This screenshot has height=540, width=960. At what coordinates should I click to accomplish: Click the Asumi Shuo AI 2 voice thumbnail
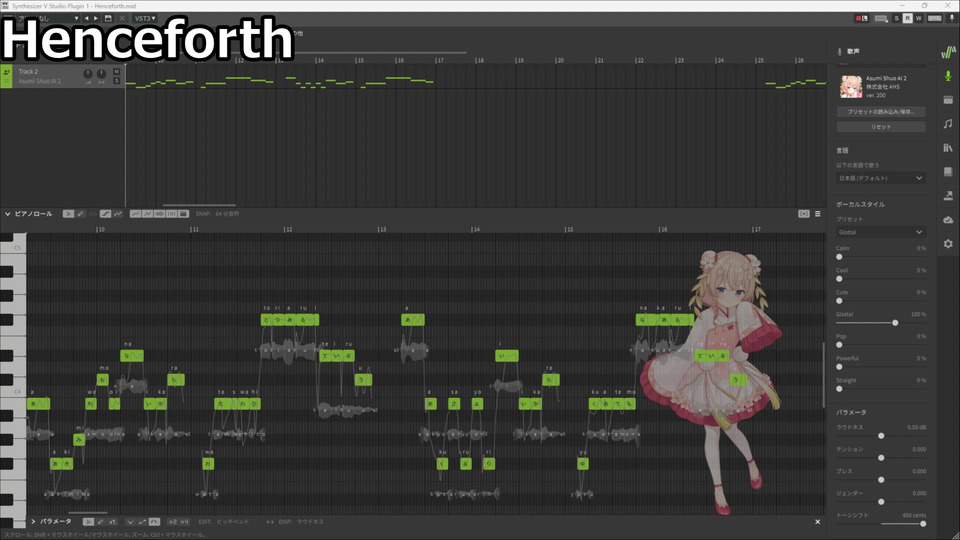851,87
